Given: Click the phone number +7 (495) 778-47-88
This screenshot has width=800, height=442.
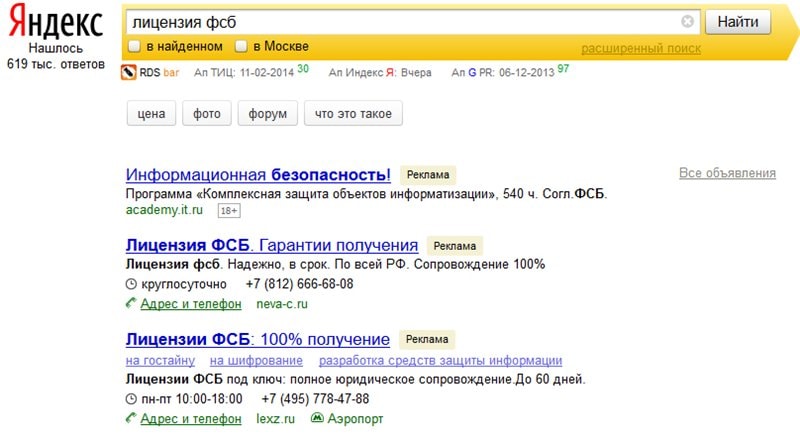Looking at the screenshot, I should (x=315, y=399).
